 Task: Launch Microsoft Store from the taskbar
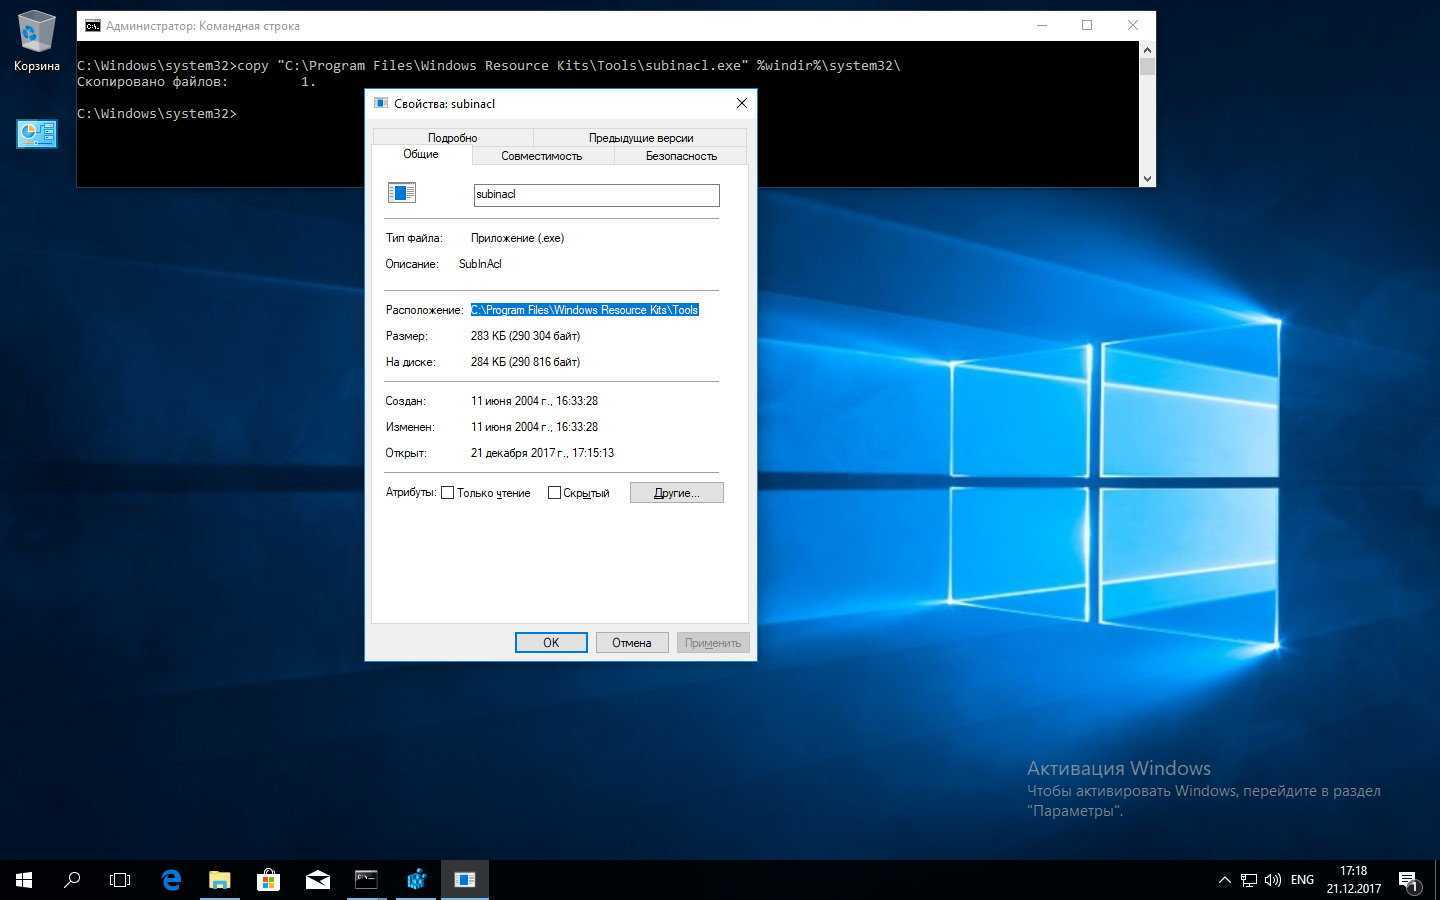click(268, 880)
